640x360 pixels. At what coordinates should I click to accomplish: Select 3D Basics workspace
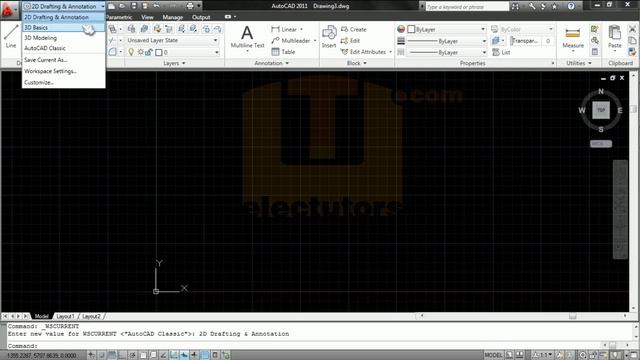[64, 27]
